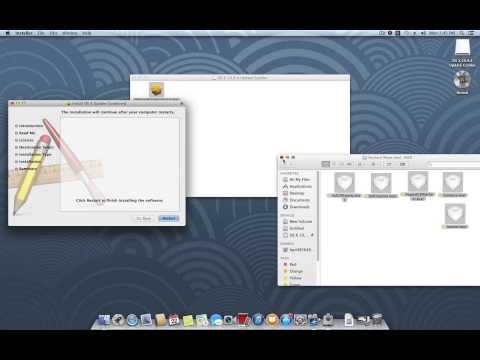The height and width of the screenshot is (360, 480).
Task: Open iBooks from the Dock
Action: click(x=272, y=320)
